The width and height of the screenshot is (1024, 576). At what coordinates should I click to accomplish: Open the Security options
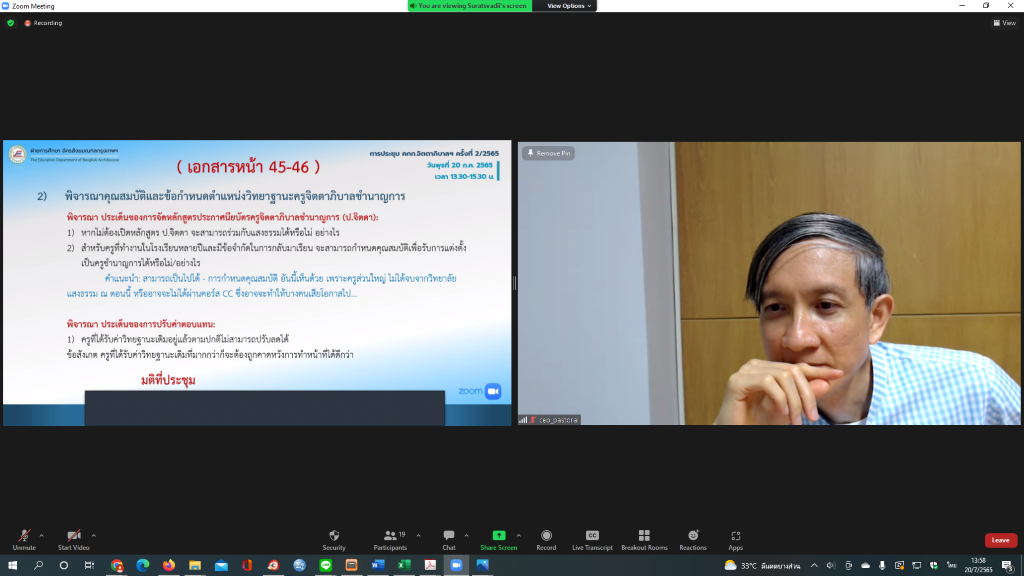click(334, 539)
